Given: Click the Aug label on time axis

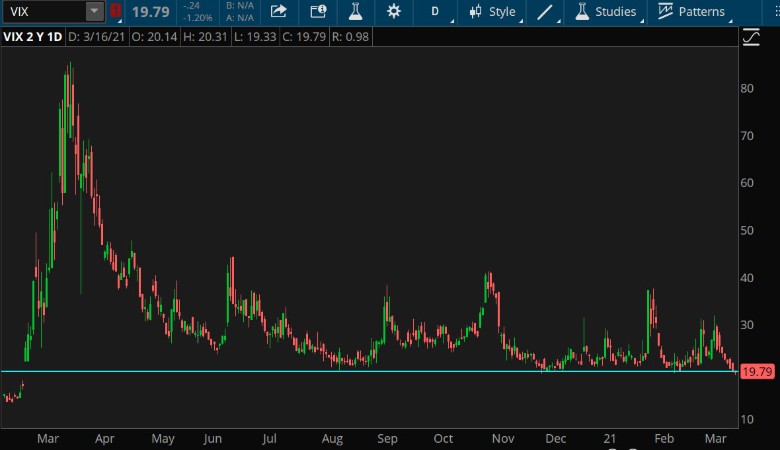Looking at the screenshot, I should pyautogui.click(x=332, y=439).
